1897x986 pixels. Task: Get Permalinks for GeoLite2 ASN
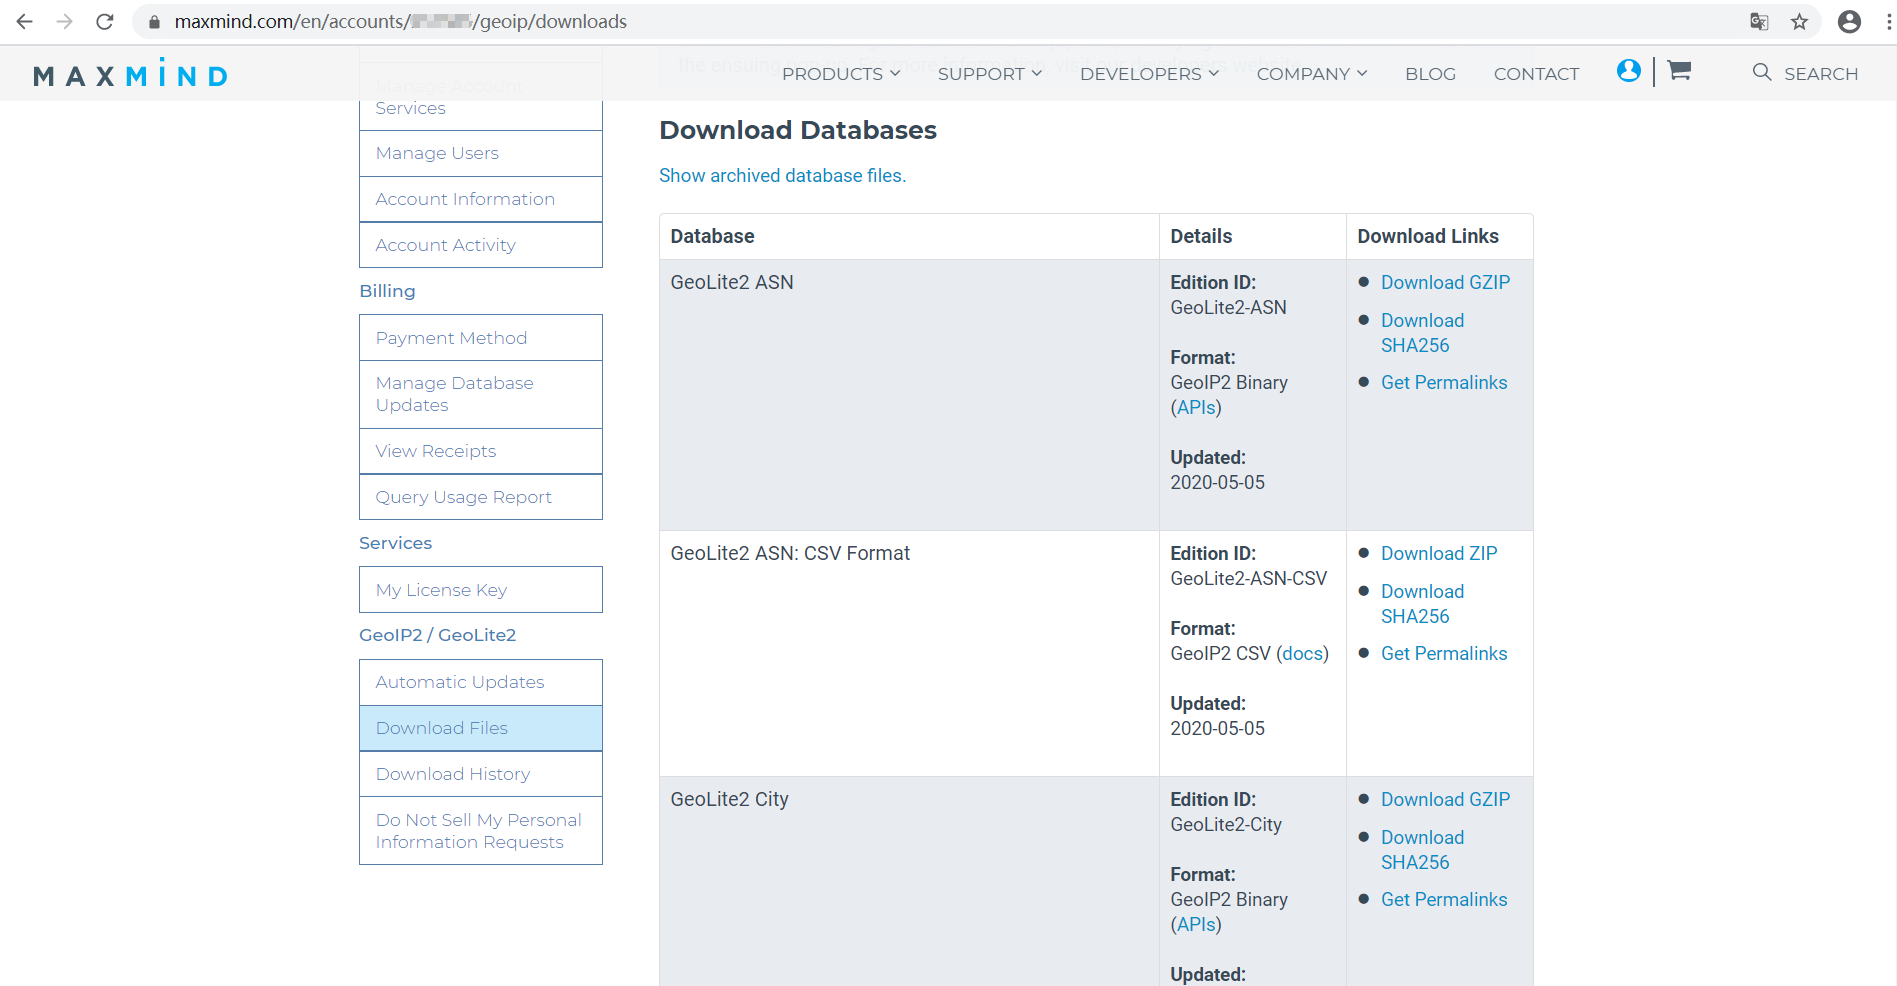point(1444,382)
